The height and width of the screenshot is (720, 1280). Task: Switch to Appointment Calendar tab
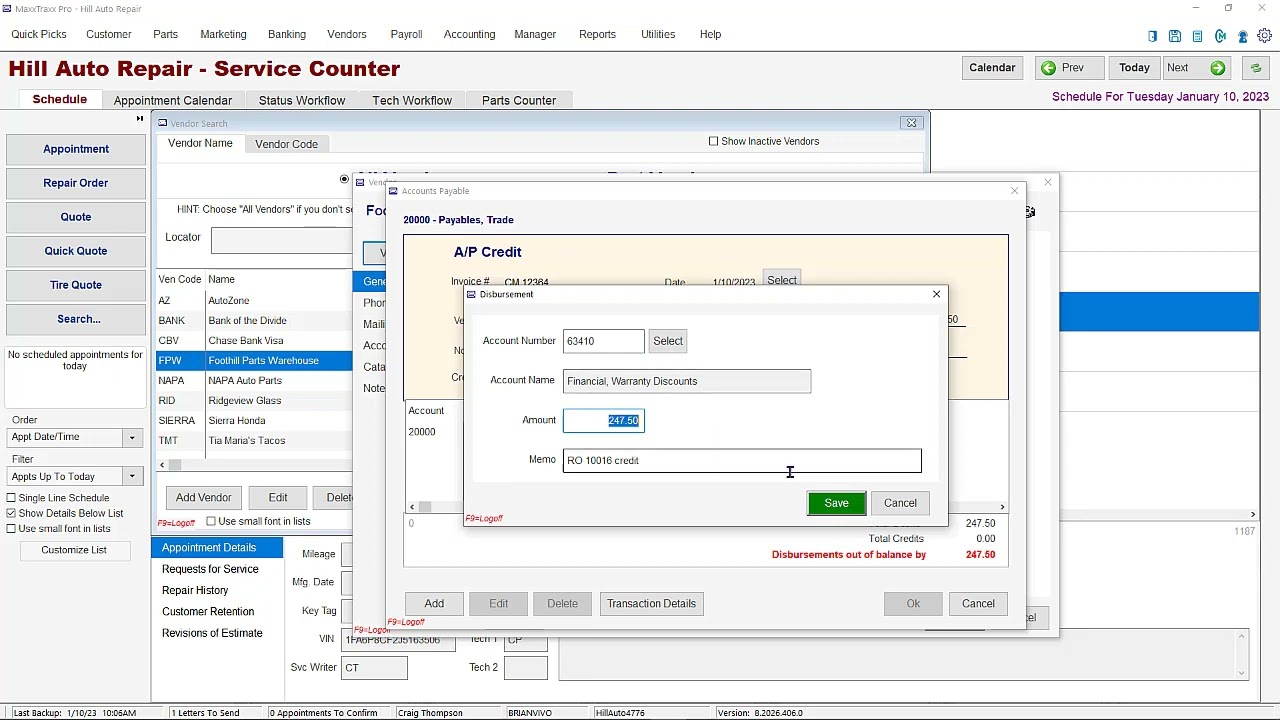pyautogui.click(x=172, y=100)
